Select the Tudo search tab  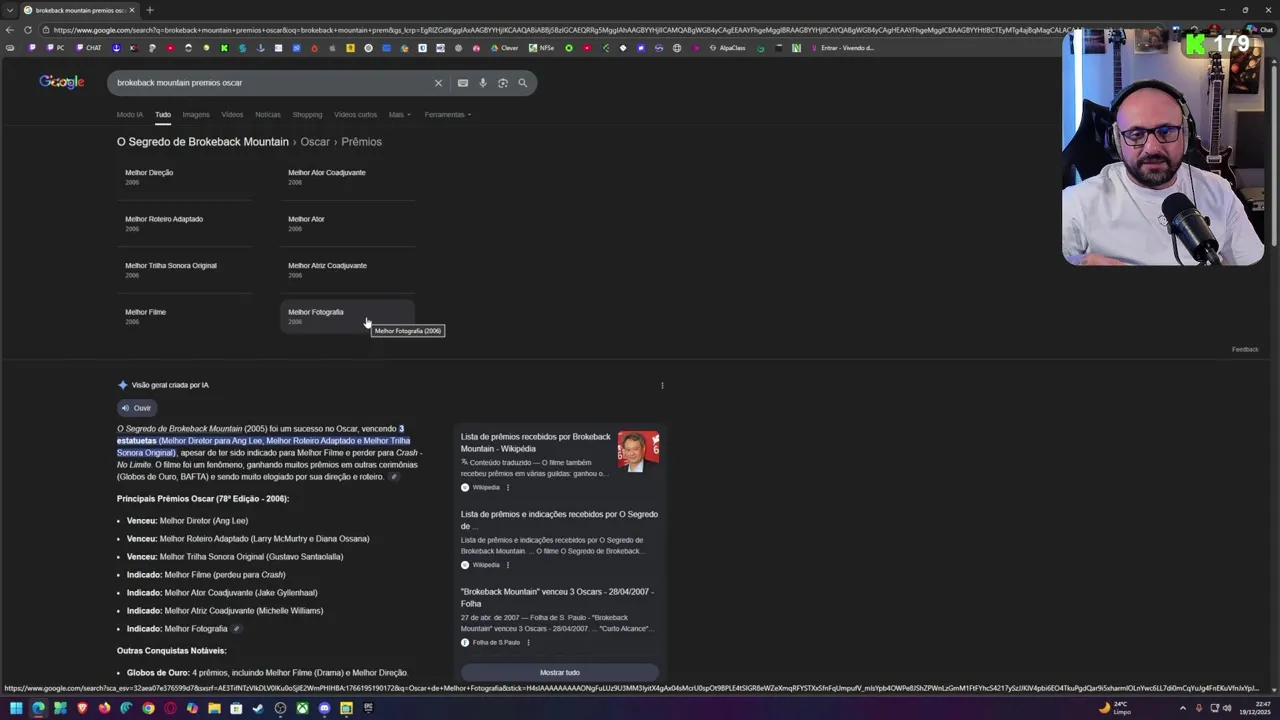[163, 114]
